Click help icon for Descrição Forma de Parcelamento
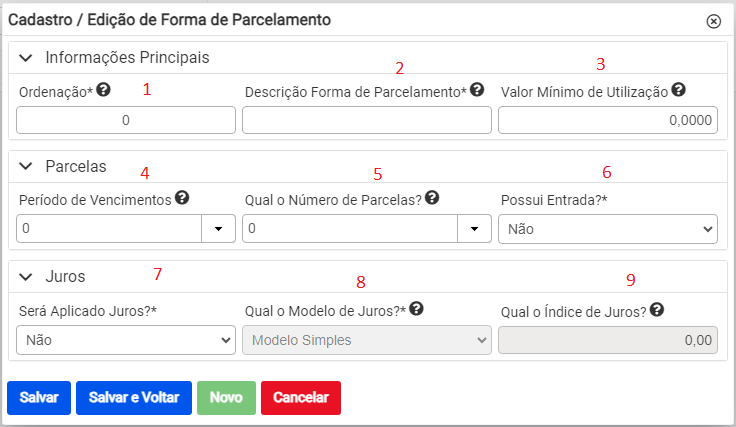This screenshot has height=427, width=736. coord(477,89)
